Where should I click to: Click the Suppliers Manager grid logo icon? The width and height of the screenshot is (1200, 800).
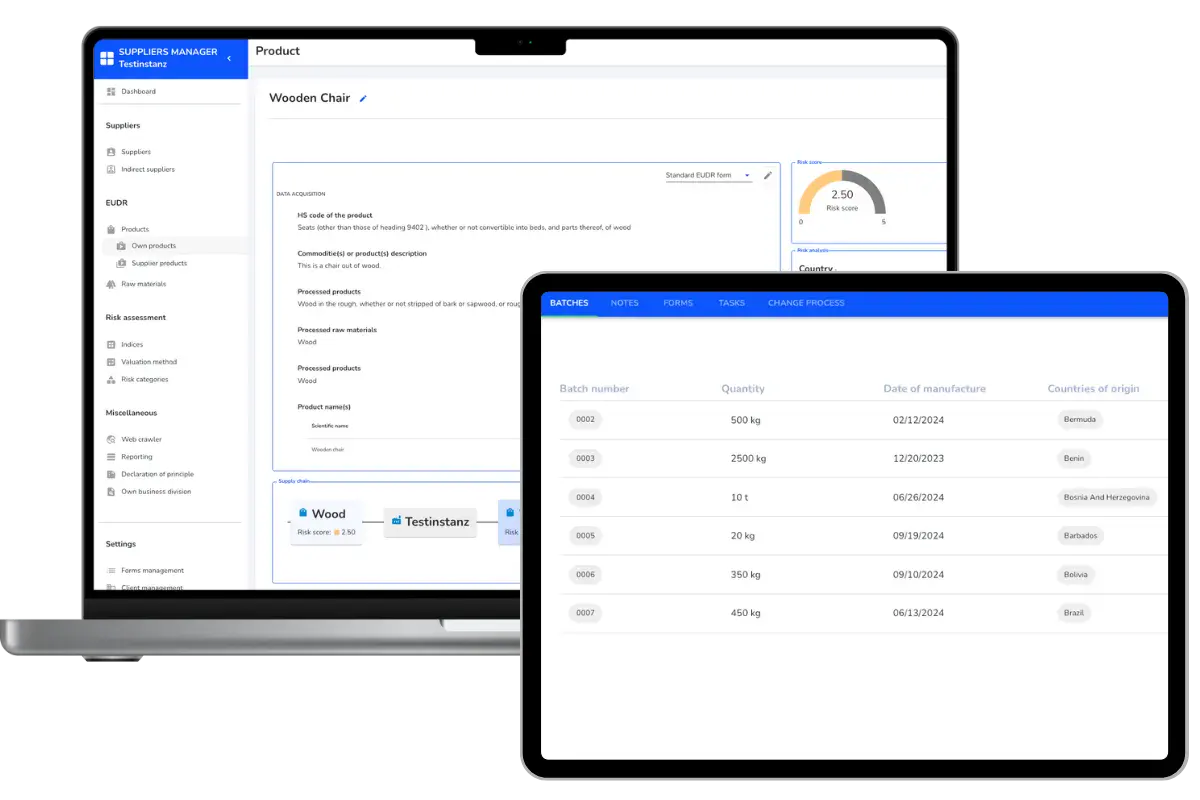[x=107, y=58]
